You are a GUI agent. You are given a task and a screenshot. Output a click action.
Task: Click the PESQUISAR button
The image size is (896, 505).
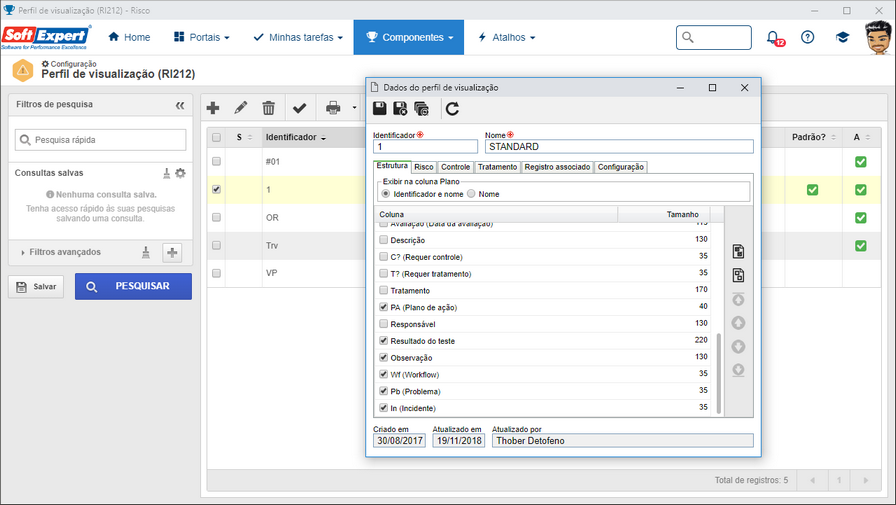(x=133, y=286)
